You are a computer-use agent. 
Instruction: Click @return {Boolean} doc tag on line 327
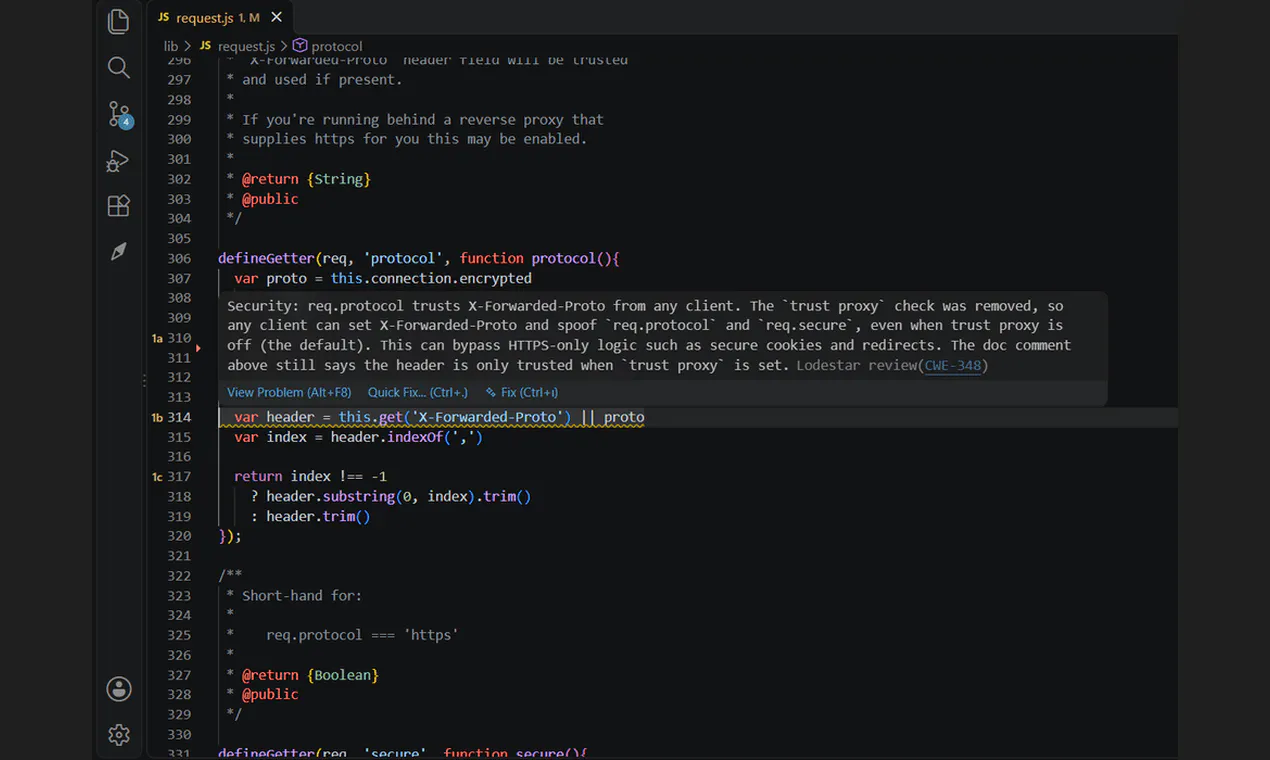[310, 675]
